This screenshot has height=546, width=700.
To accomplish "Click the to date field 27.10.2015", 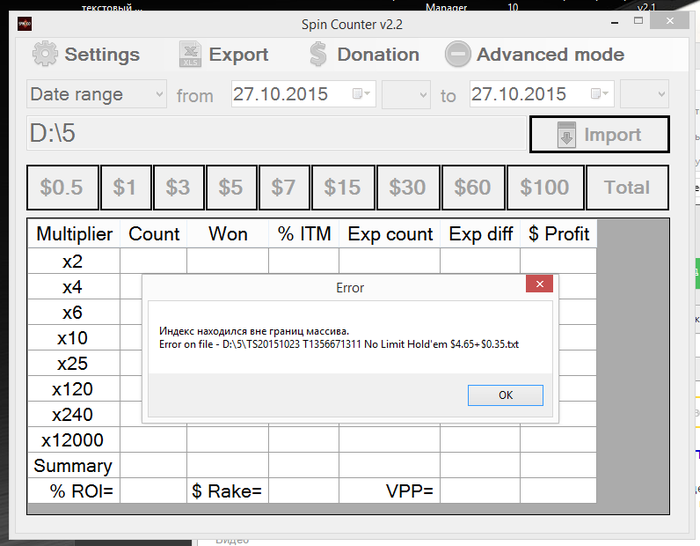I will pyautogui.click(x=542, y=94).
